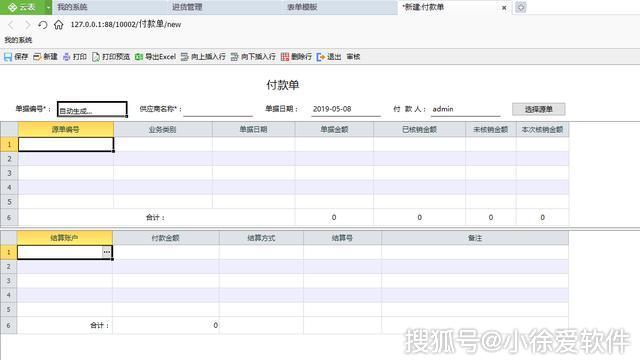The image size is (640, 360).
Task: Go back with browser back arrow
Action: point(11,25)
